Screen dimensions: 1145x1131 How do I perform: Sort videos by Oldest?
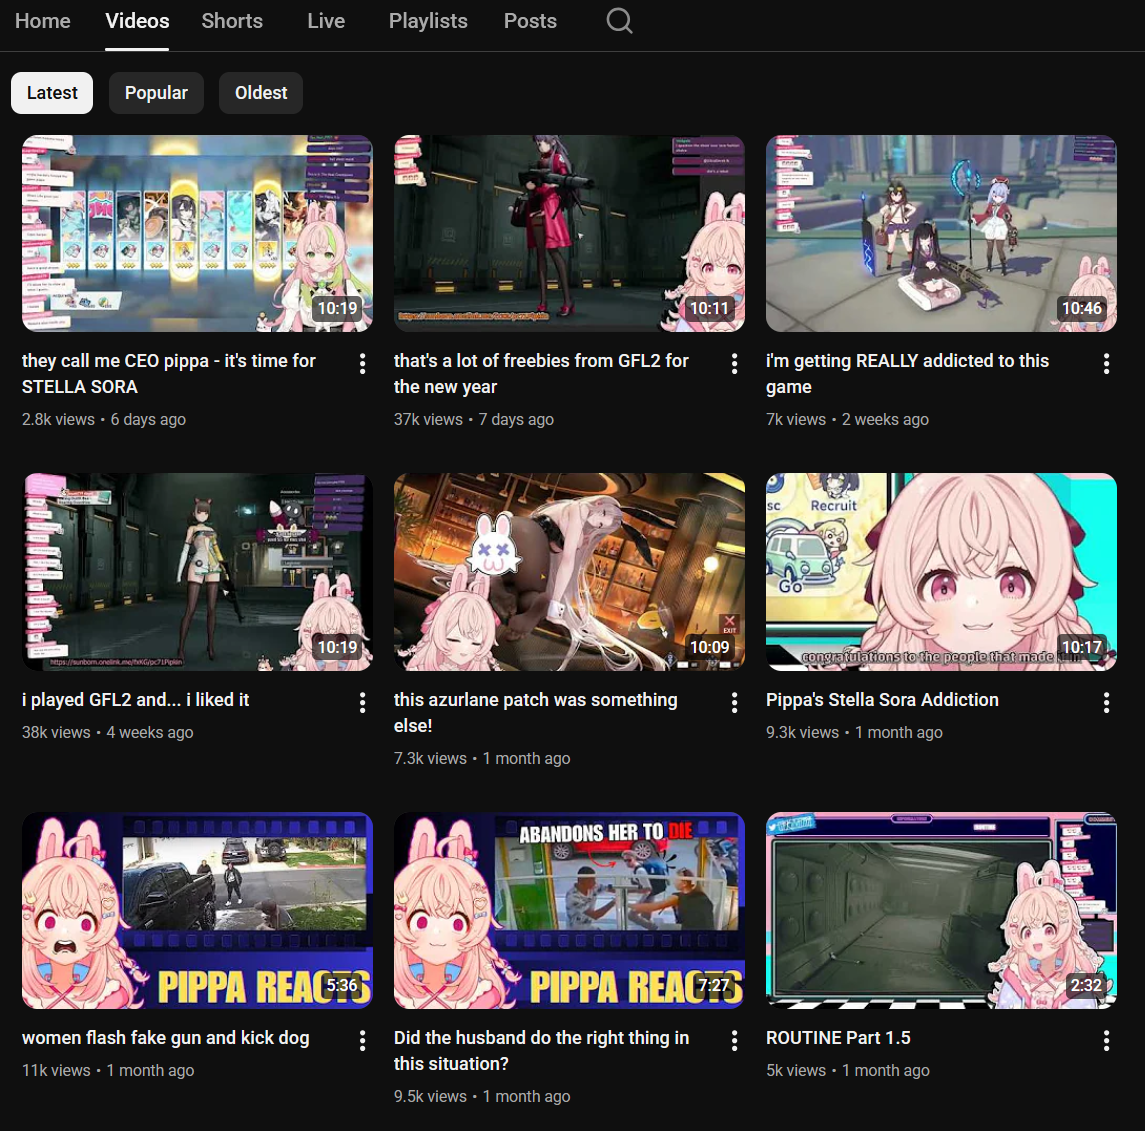(261, 93)
